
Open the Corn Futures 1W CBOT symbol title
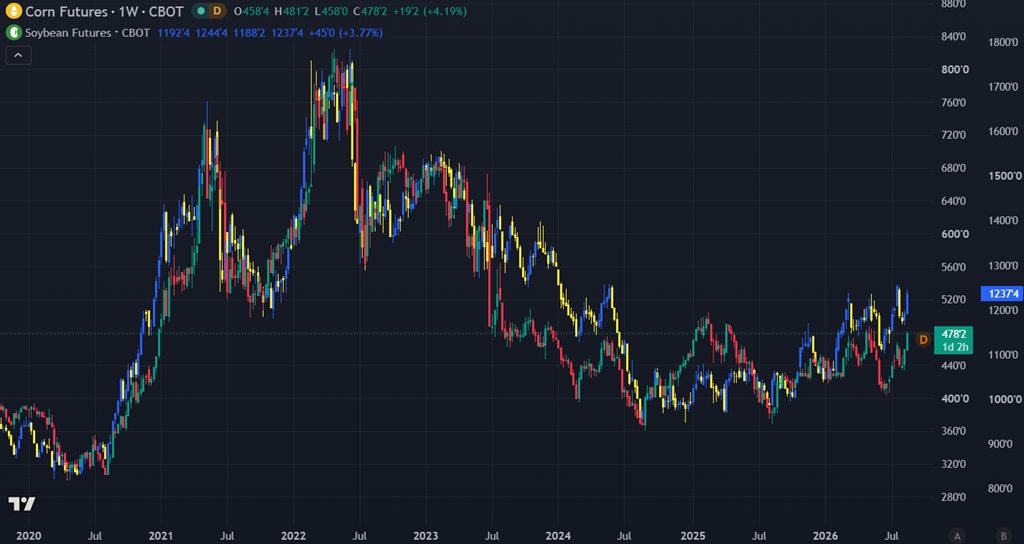104,12
